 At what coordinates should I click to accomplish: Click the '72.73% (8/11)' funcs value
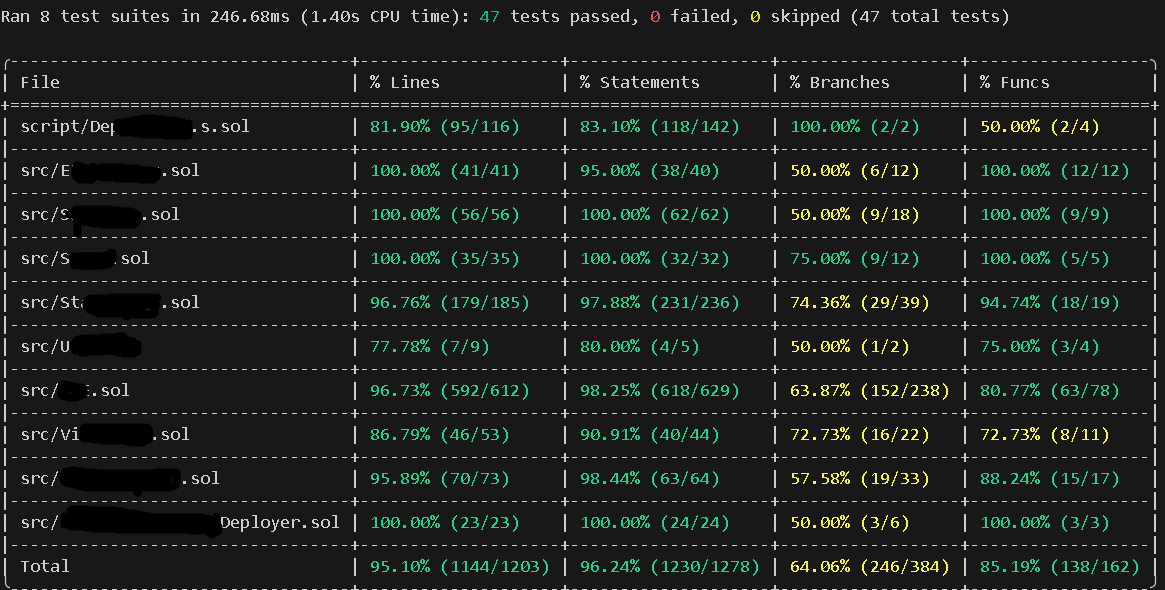click(1045, 434)
